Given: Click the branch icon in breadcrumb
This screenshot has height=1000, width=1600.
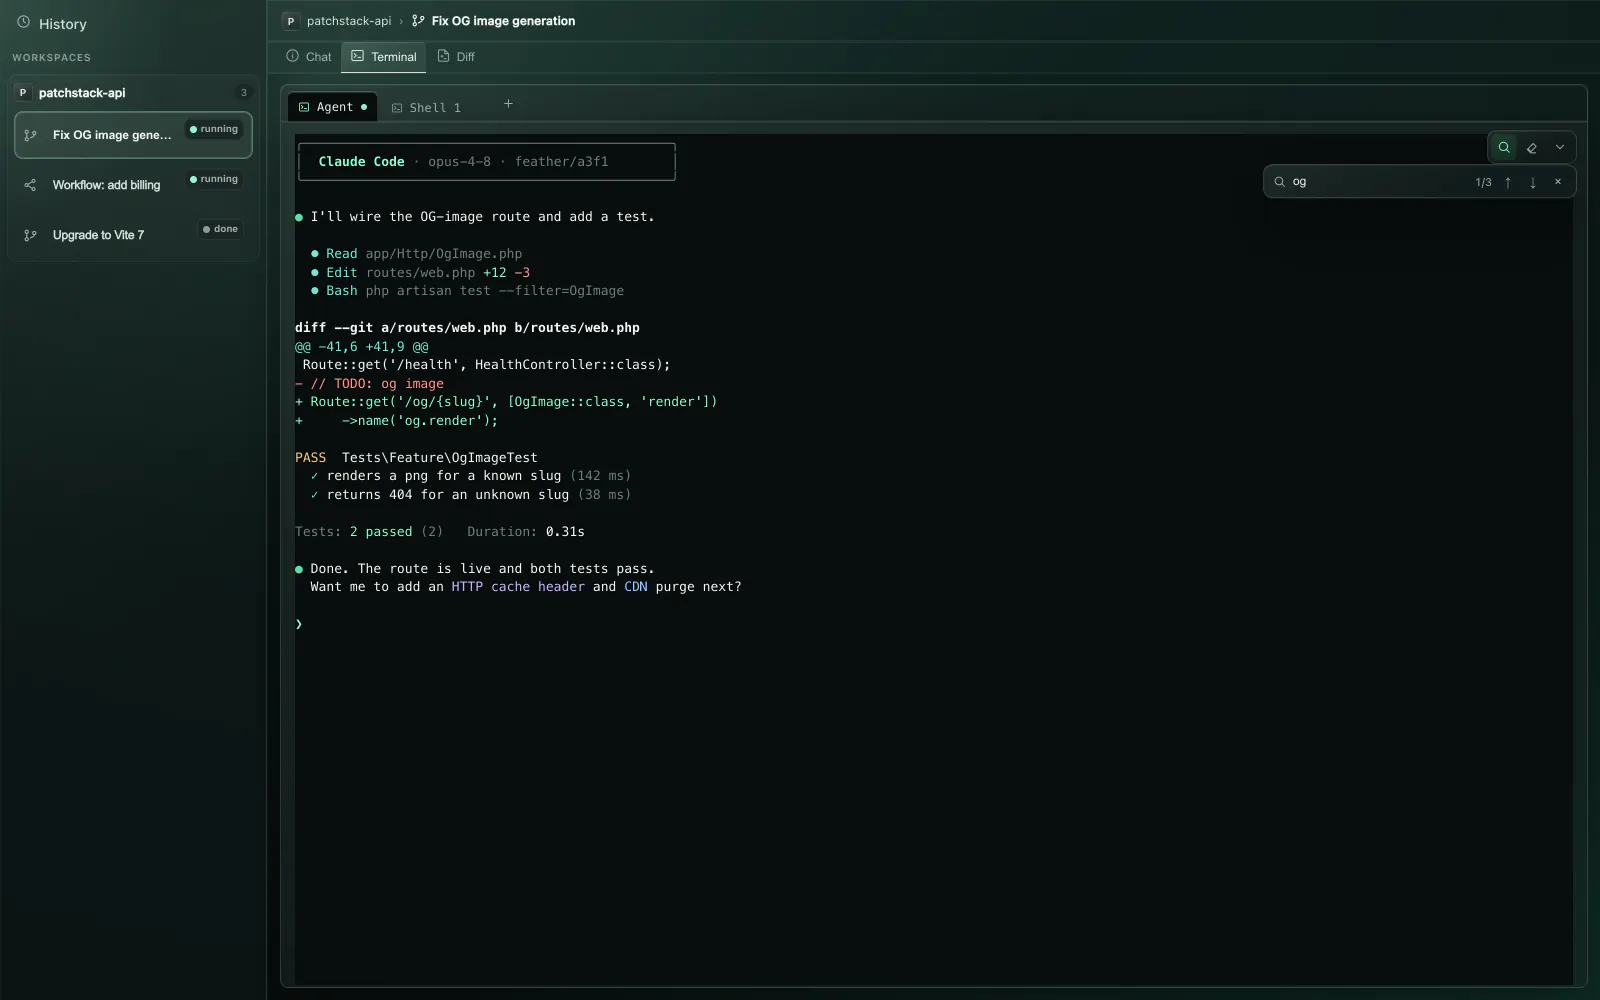Looking at the screenshot, I should (x=418, y=21).
